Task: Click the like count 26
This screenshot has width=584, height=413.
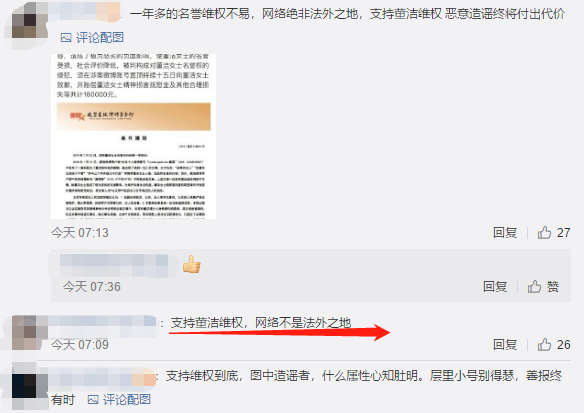Action: tap(564, 345)
